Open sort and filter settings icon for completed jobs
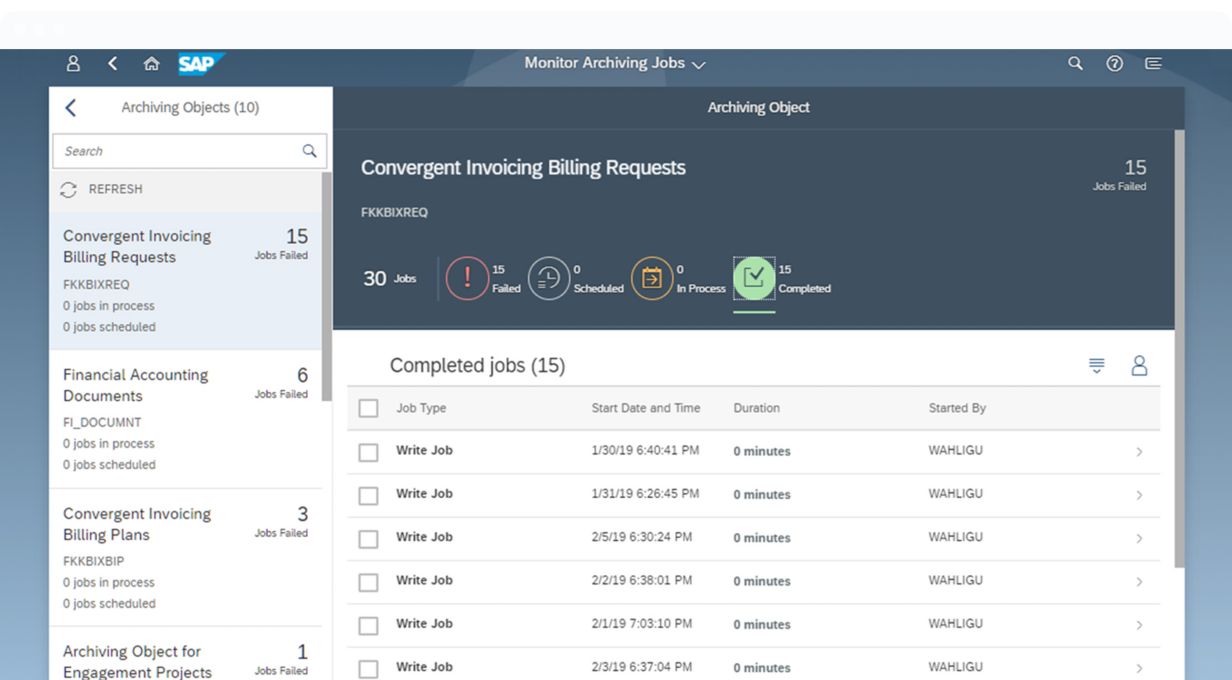The width and height of the screenshot is (1232, 680). 1097,366
